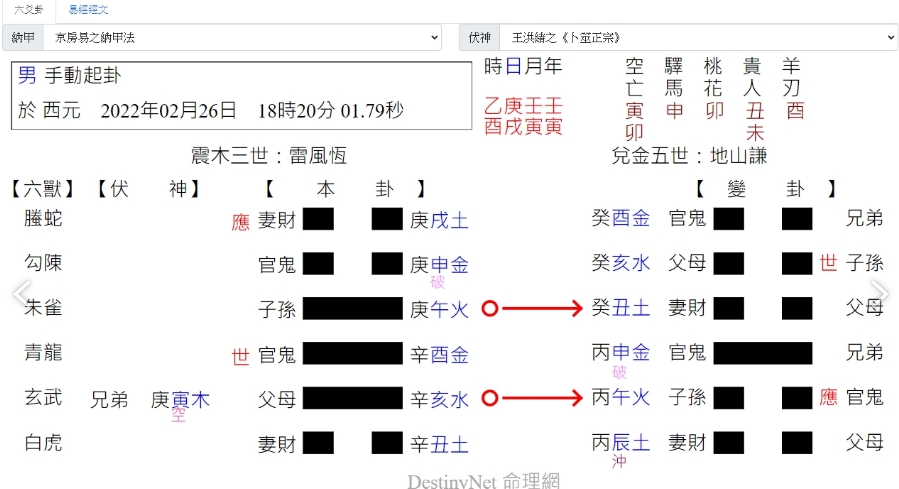Switch to the 六爻卦 tab
Viewport: 899px width, 489px height.
pyautogui.click(x=27, y=9)
